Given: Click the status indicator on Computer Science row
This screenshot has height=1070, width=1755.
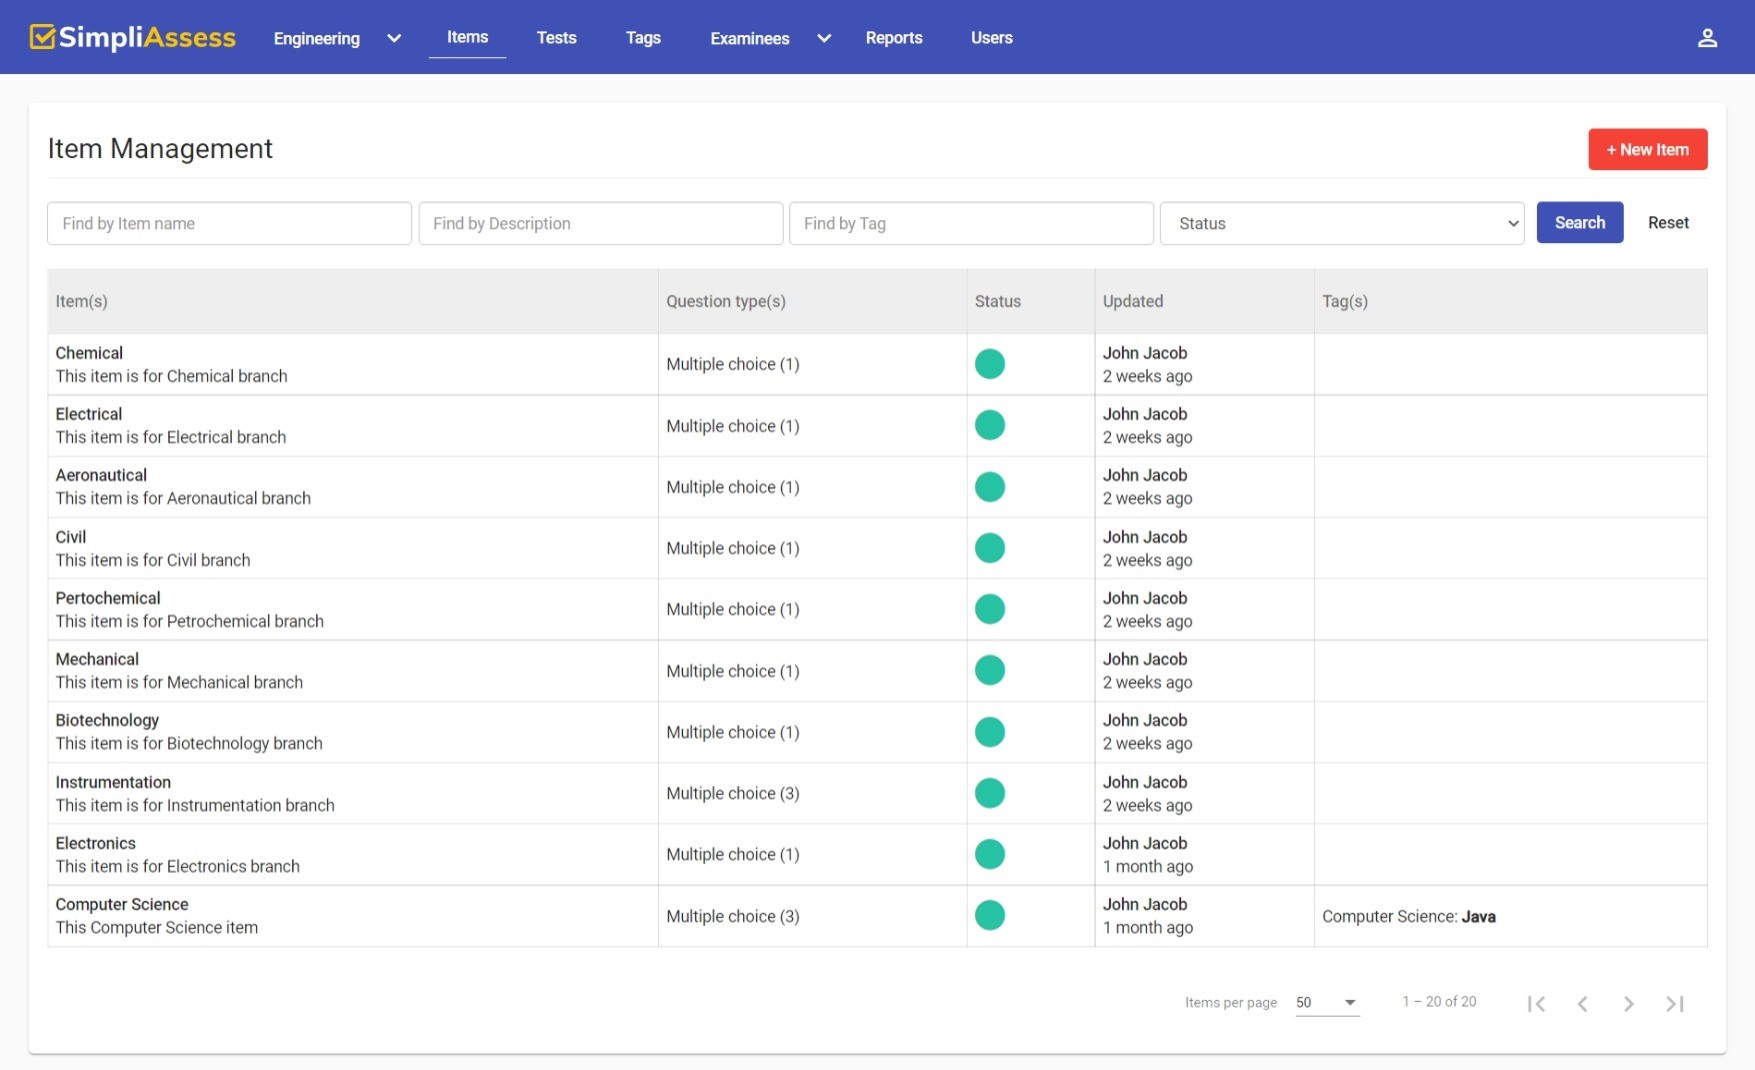Looking at the screenshot, I should pos(990,915).
